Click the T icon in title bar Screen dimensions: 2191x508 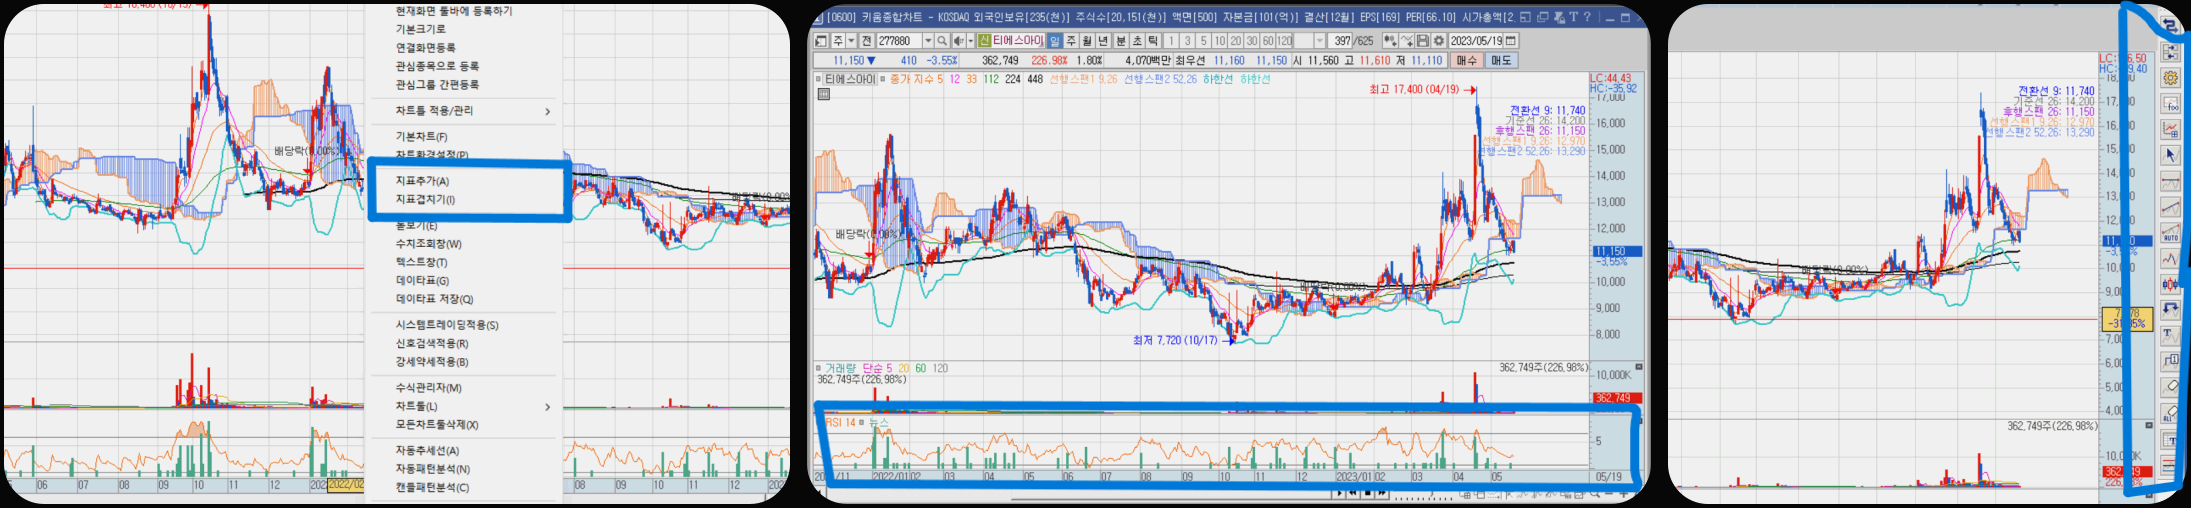point(1574,17)
